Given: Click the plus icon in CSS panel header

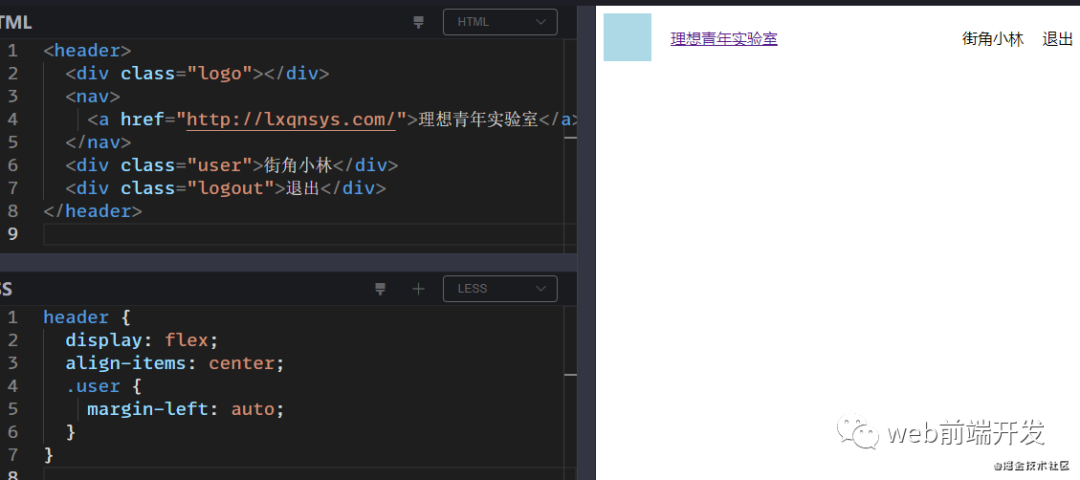Looking at the screenshot, I should pyautogui.click(x=418, y=289).
